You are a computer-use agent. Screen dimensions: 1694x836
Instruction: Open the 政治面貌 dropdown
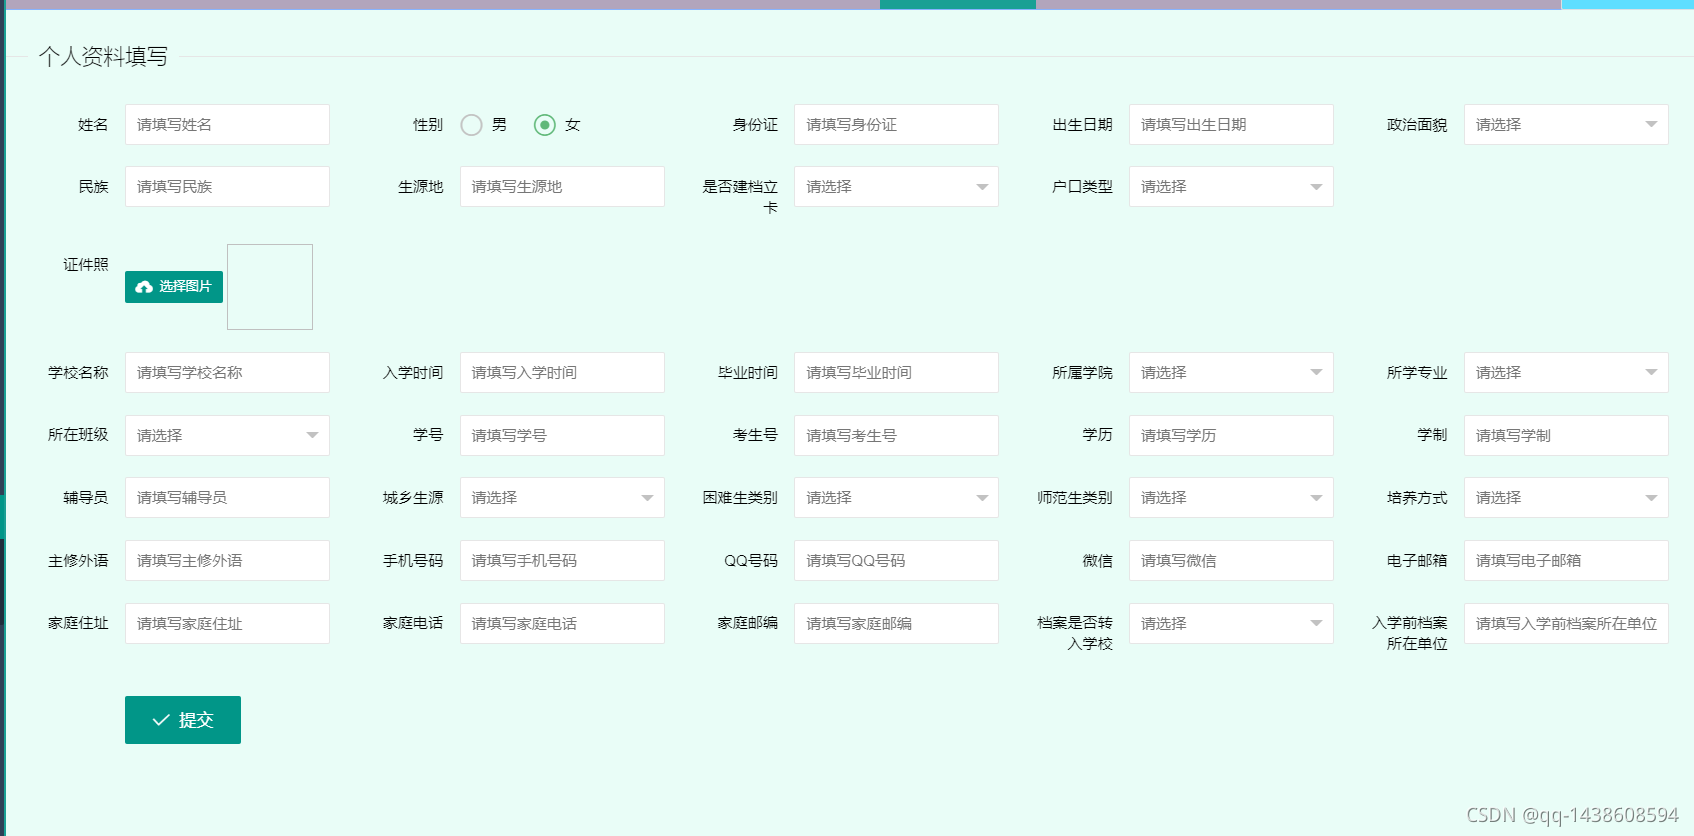coord(1566,125)
